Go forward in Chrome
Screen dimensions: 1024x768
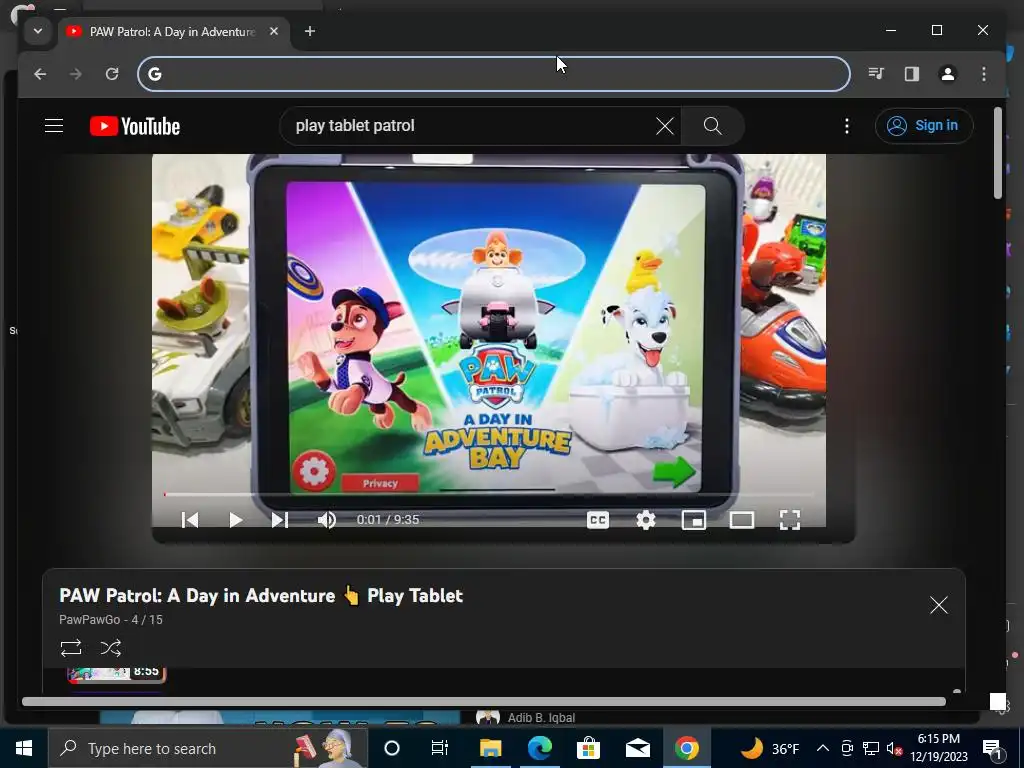click(x=76, y=74)
